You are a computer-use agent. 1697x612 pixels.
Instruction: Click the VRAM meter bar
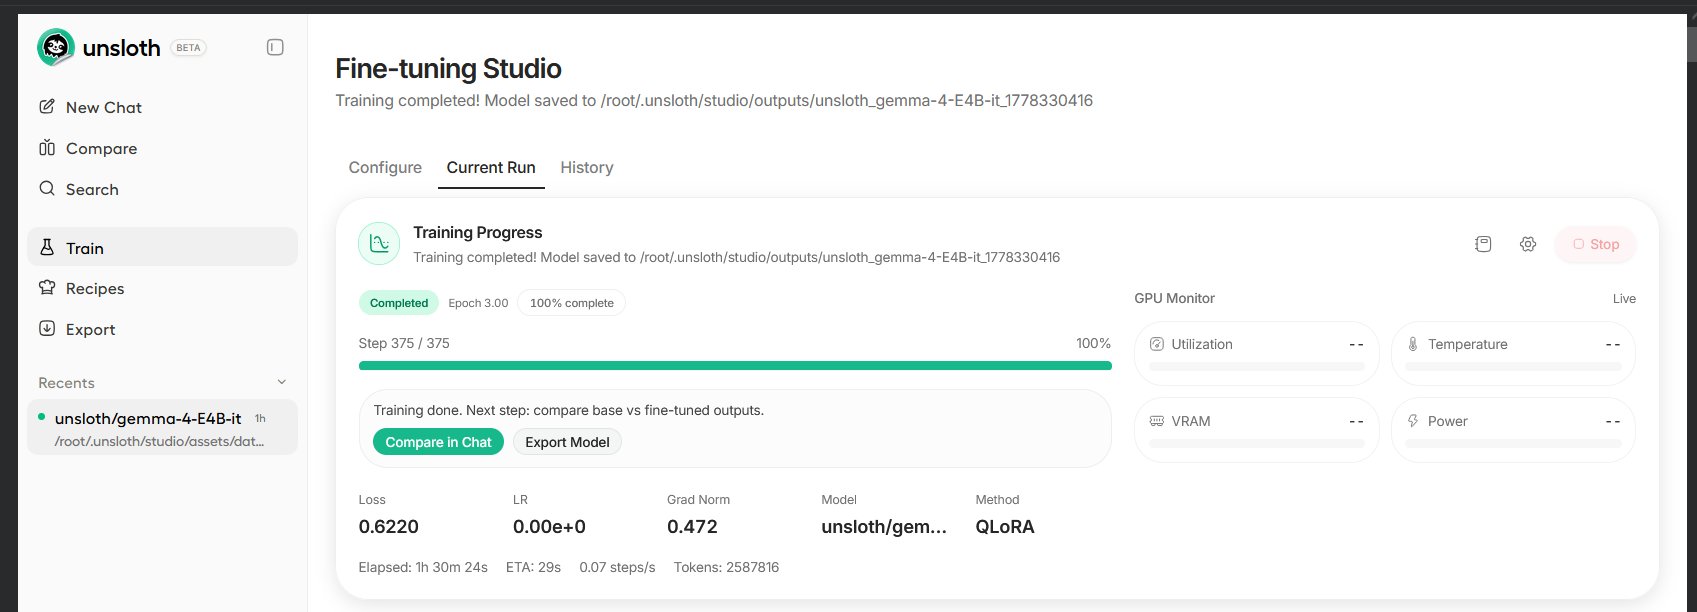pyautogui.click(x=1257, y=444)
